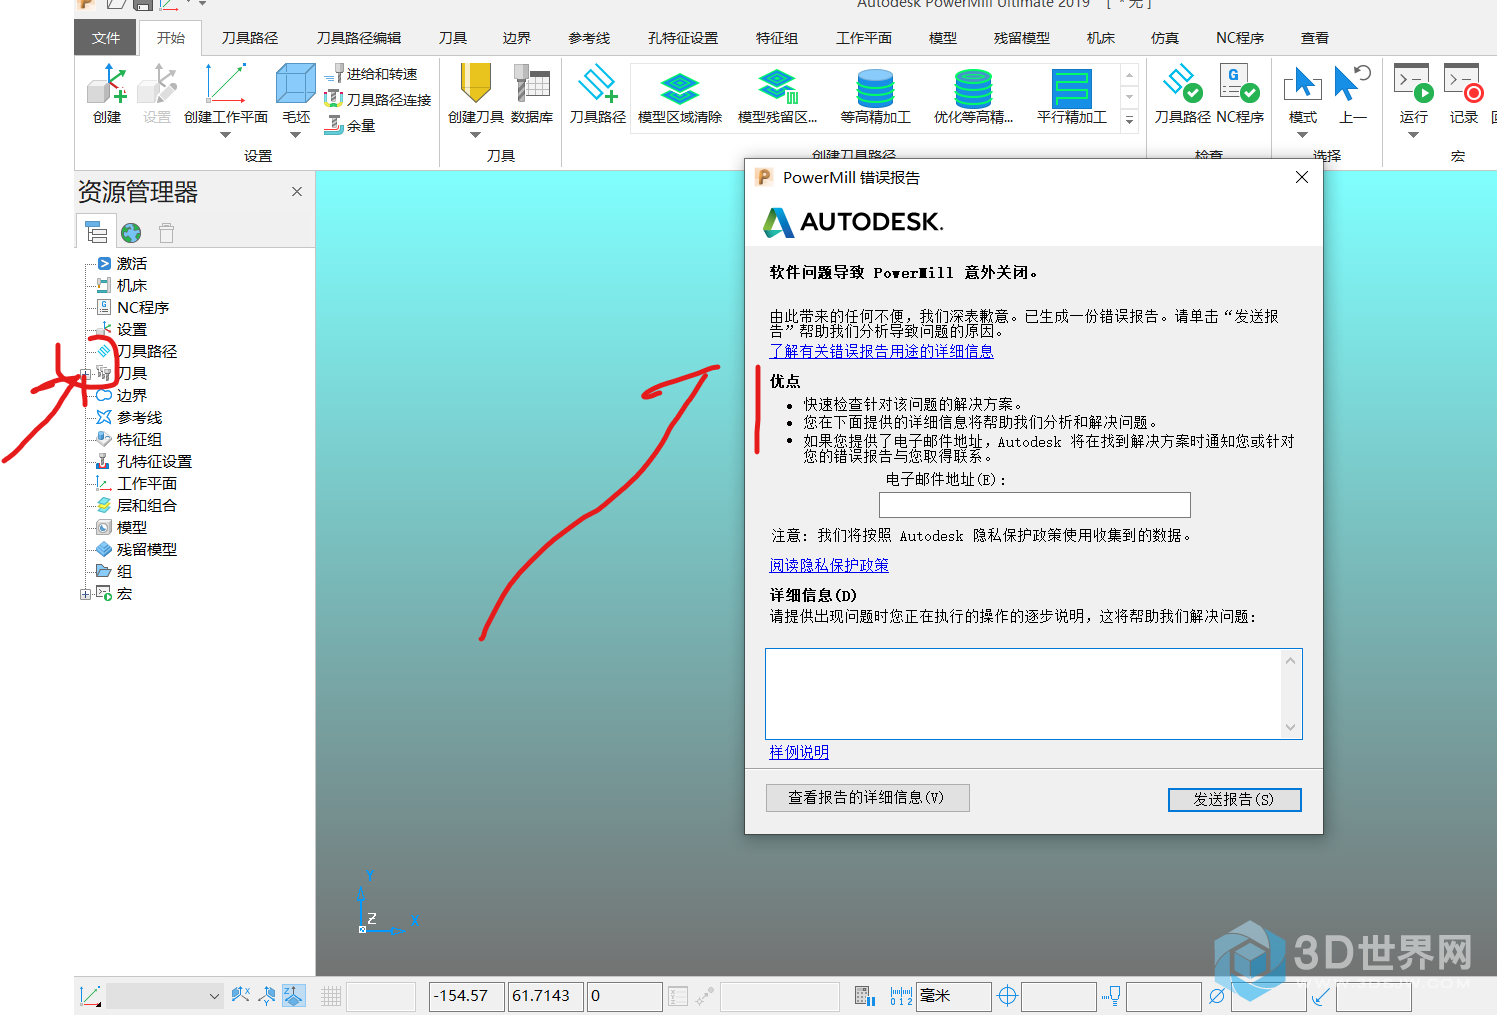Switch to 刀具路径 ribbon tab

250,38
